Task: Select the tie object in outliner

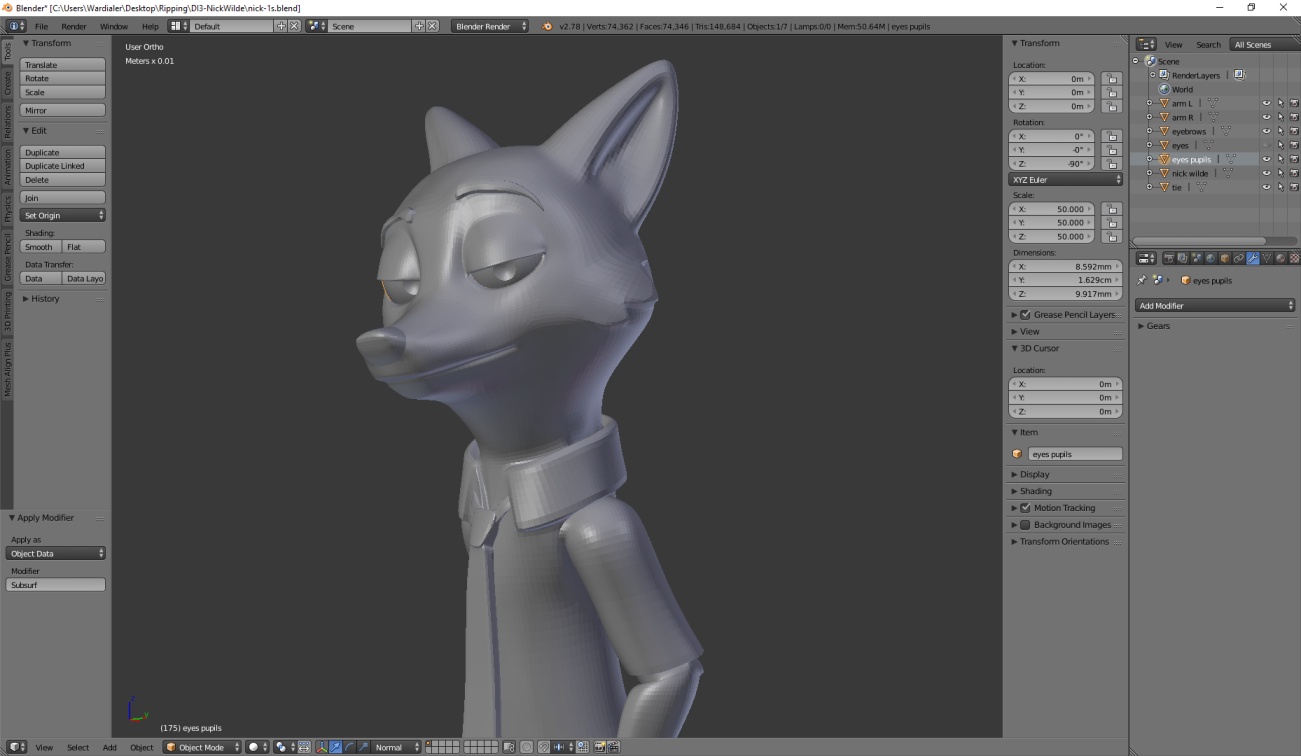Action: (x=1176, y=187)
